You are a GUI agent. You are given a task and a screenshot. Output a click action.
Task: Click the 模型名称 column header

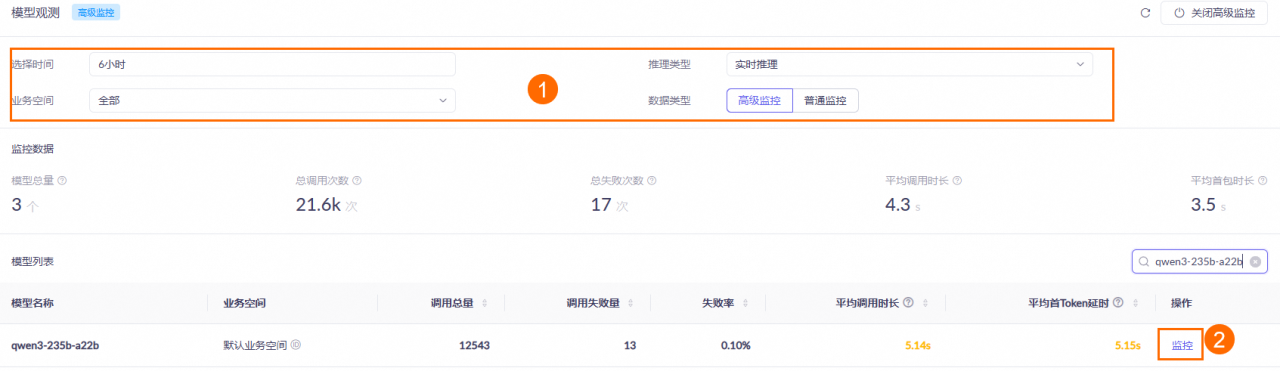pyautogui.click(x=32, y=303)
